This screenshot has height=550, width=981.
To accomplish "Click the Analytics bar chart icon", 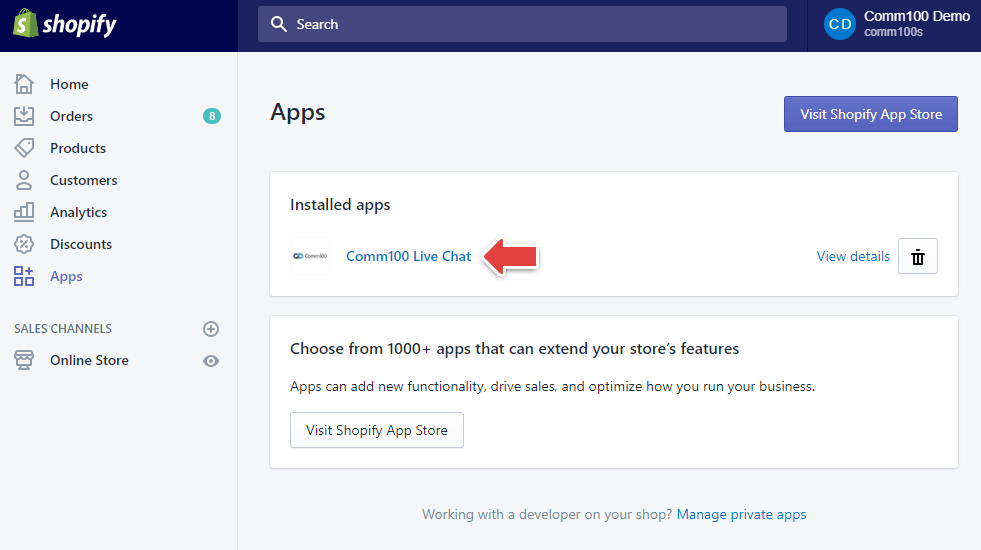I will tap(24, 212).
